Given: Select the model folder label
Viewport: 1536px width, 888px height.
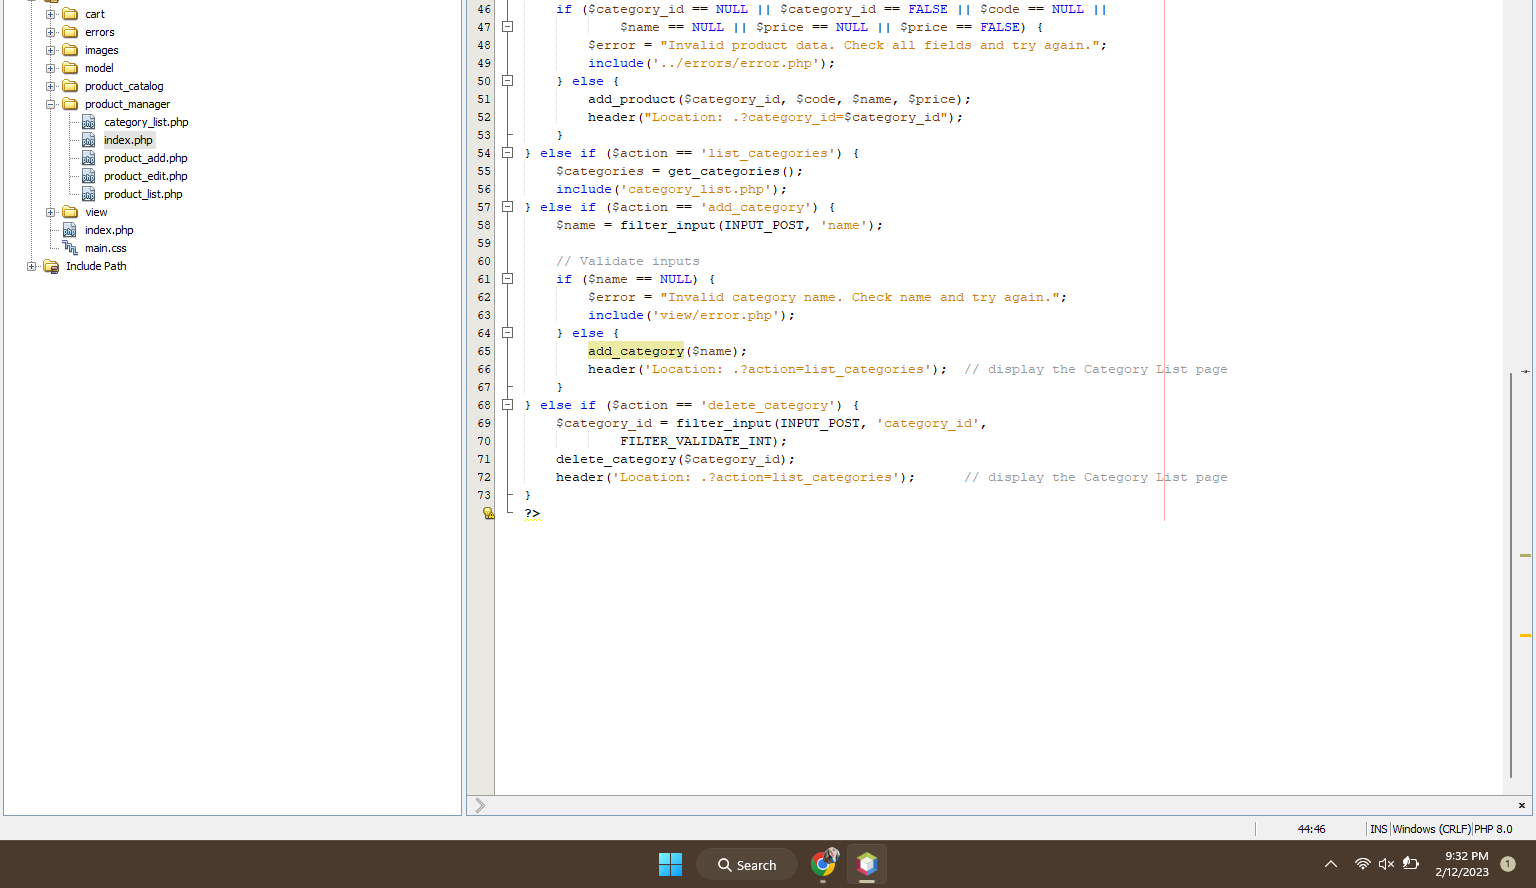Looking at the screenshot, I should point(99,68).
